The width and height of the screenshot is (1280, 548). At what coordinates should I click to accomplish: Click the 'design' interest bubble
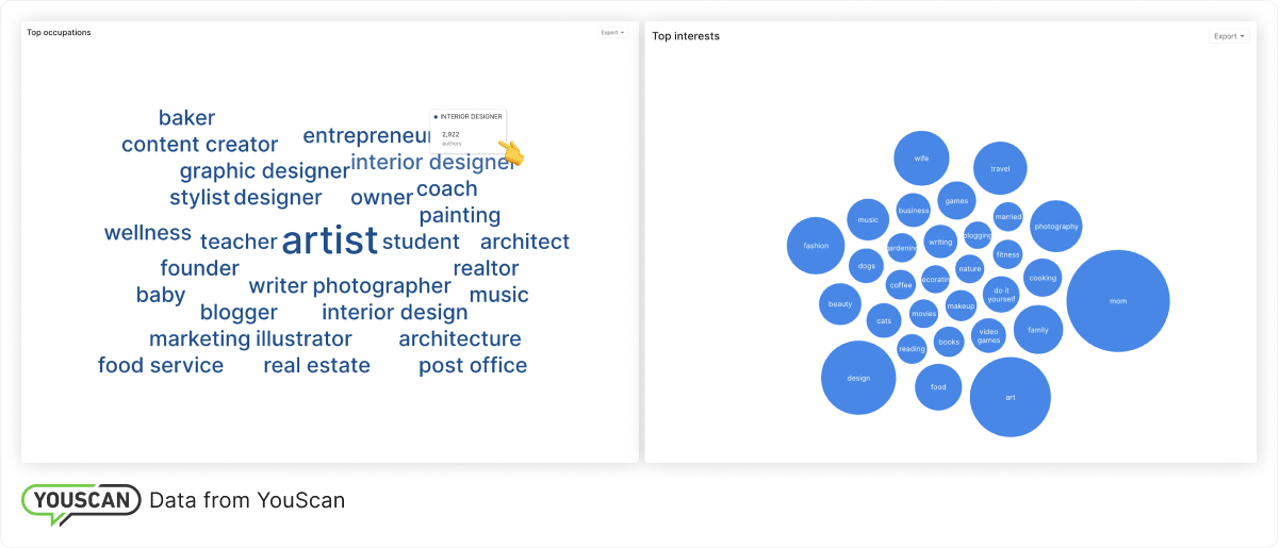coord(858,378)
